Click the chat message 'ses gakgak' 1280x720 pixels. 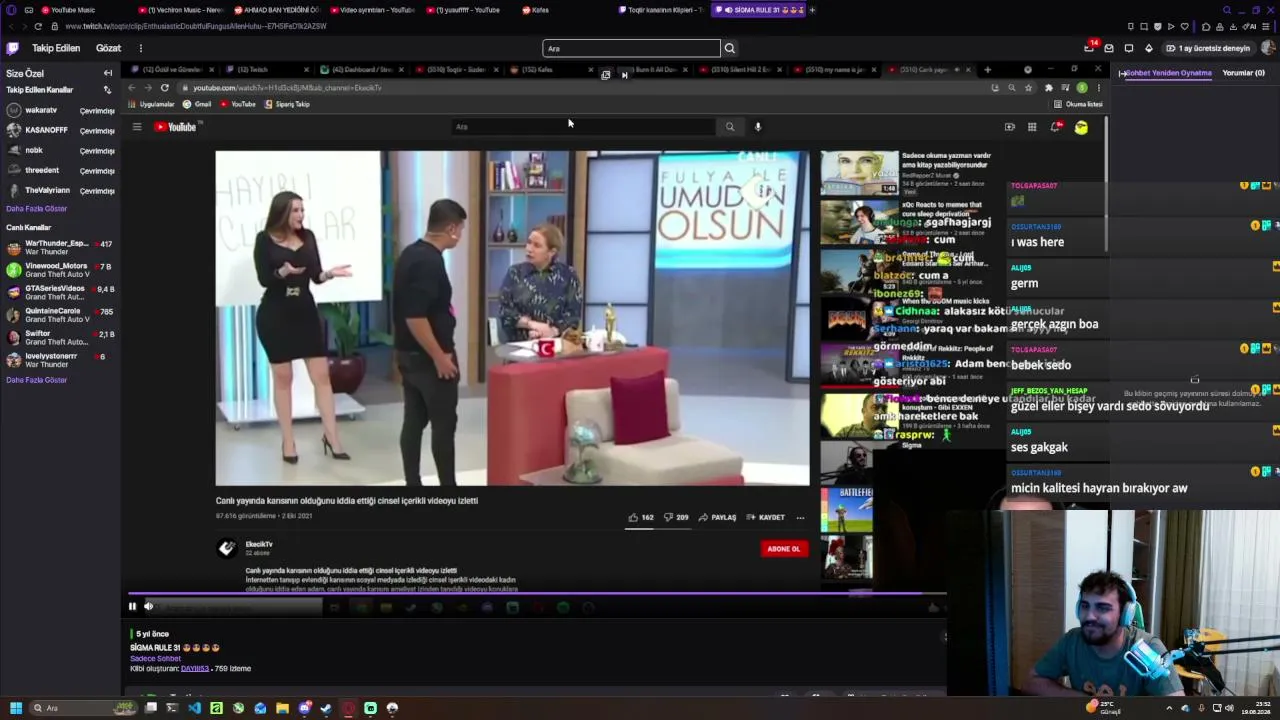pyautogui.click(x=1039, y=447)
